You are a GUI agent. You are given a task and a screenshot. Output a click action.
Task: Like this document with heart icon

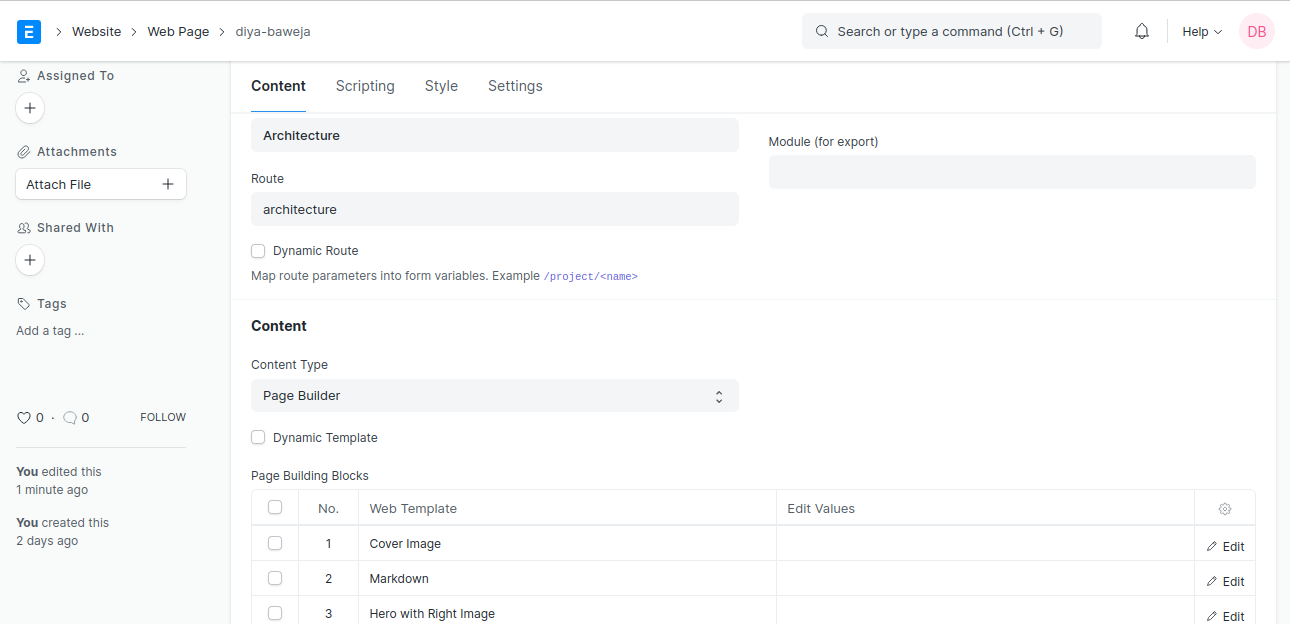click(x=24, y=418)
